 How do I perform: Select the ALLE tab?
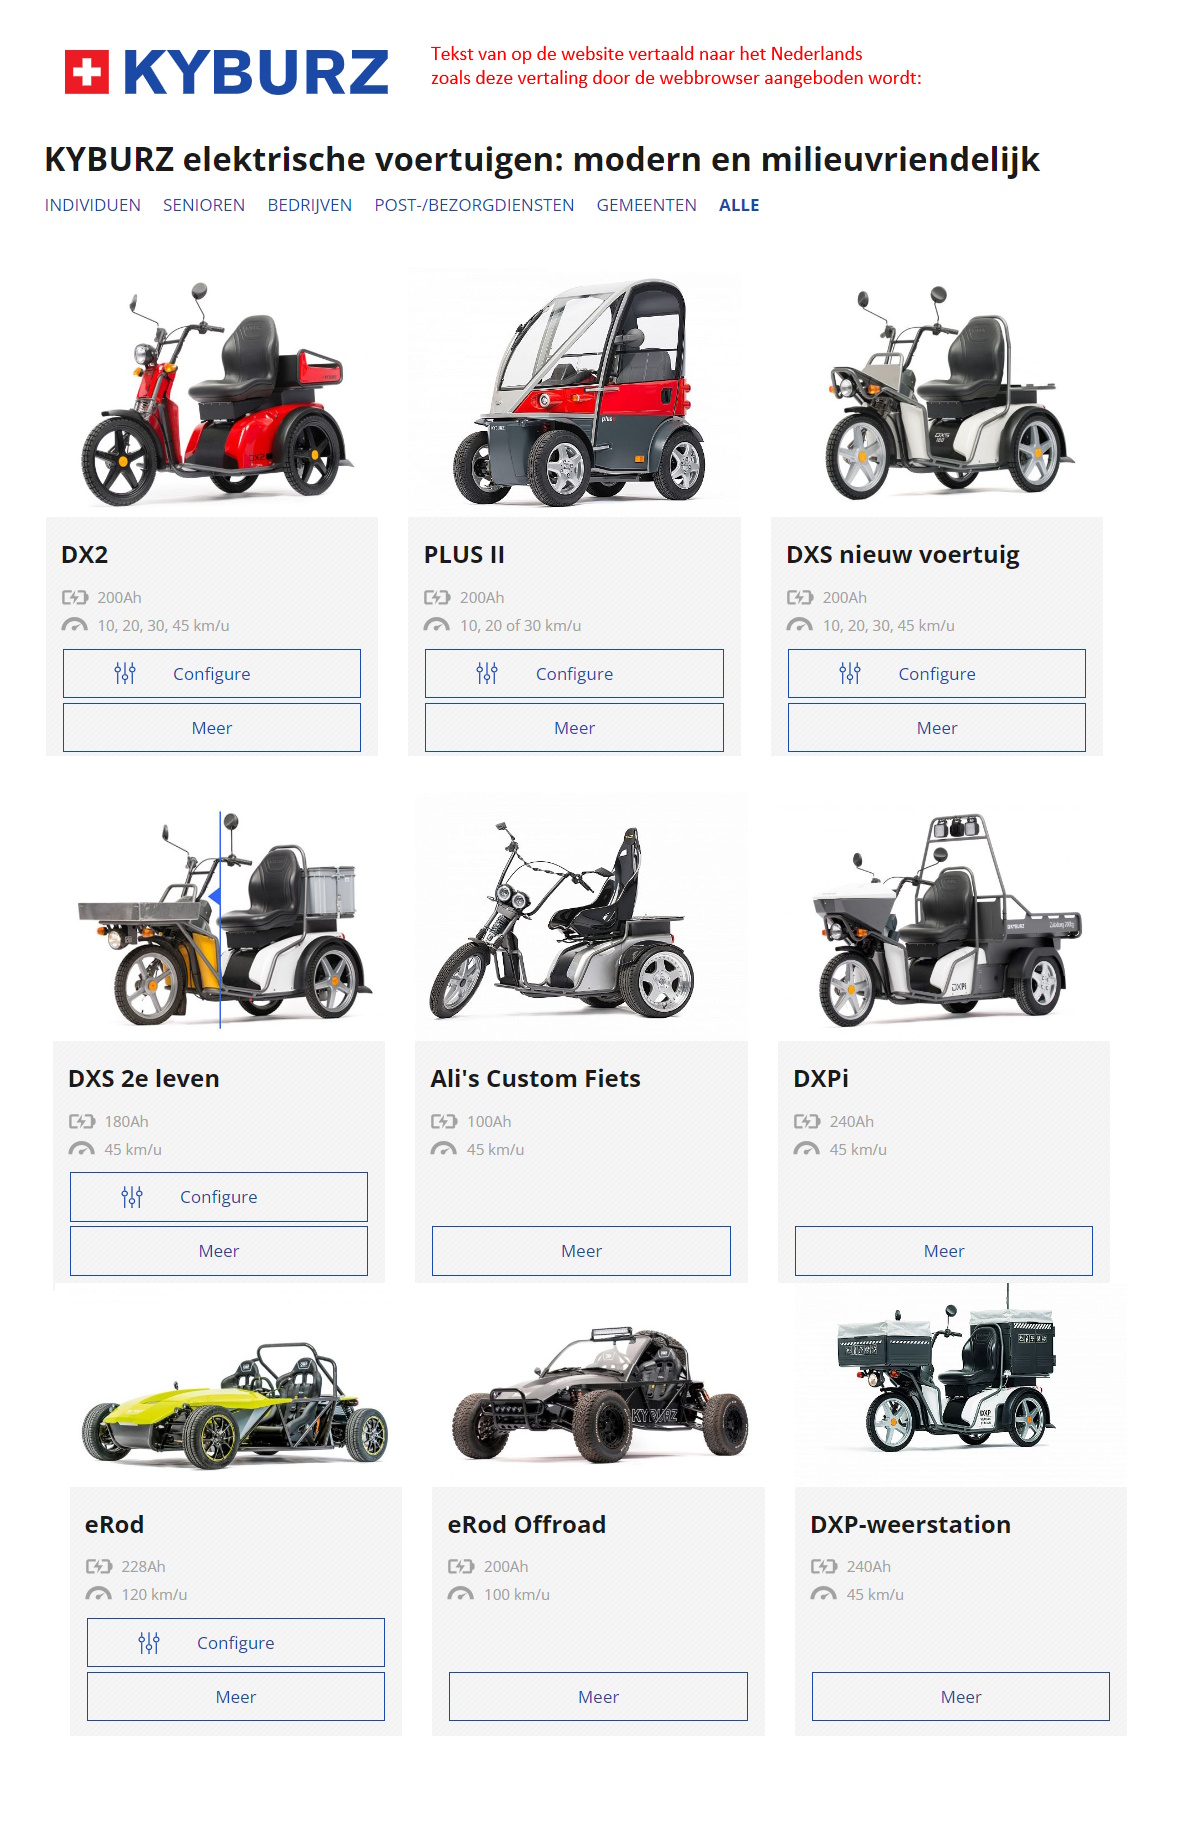739,205
